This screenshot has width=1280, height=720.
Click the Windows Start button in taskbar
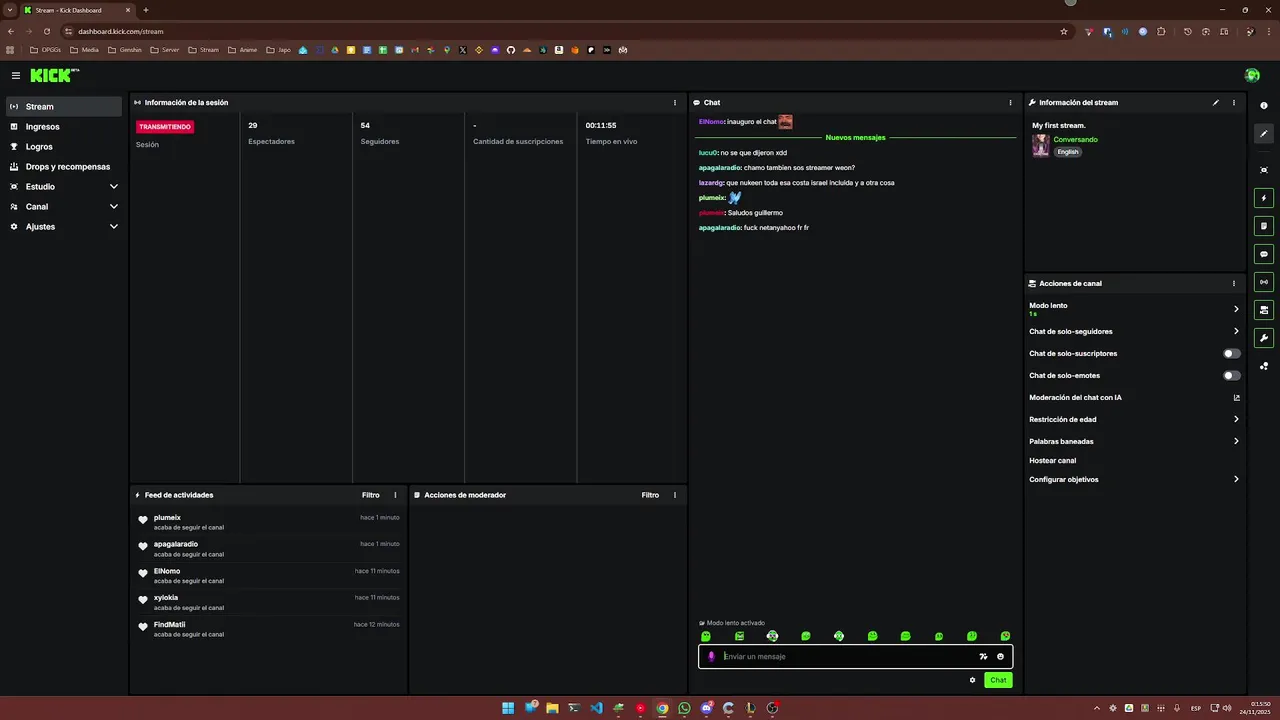tap(508, 708)
